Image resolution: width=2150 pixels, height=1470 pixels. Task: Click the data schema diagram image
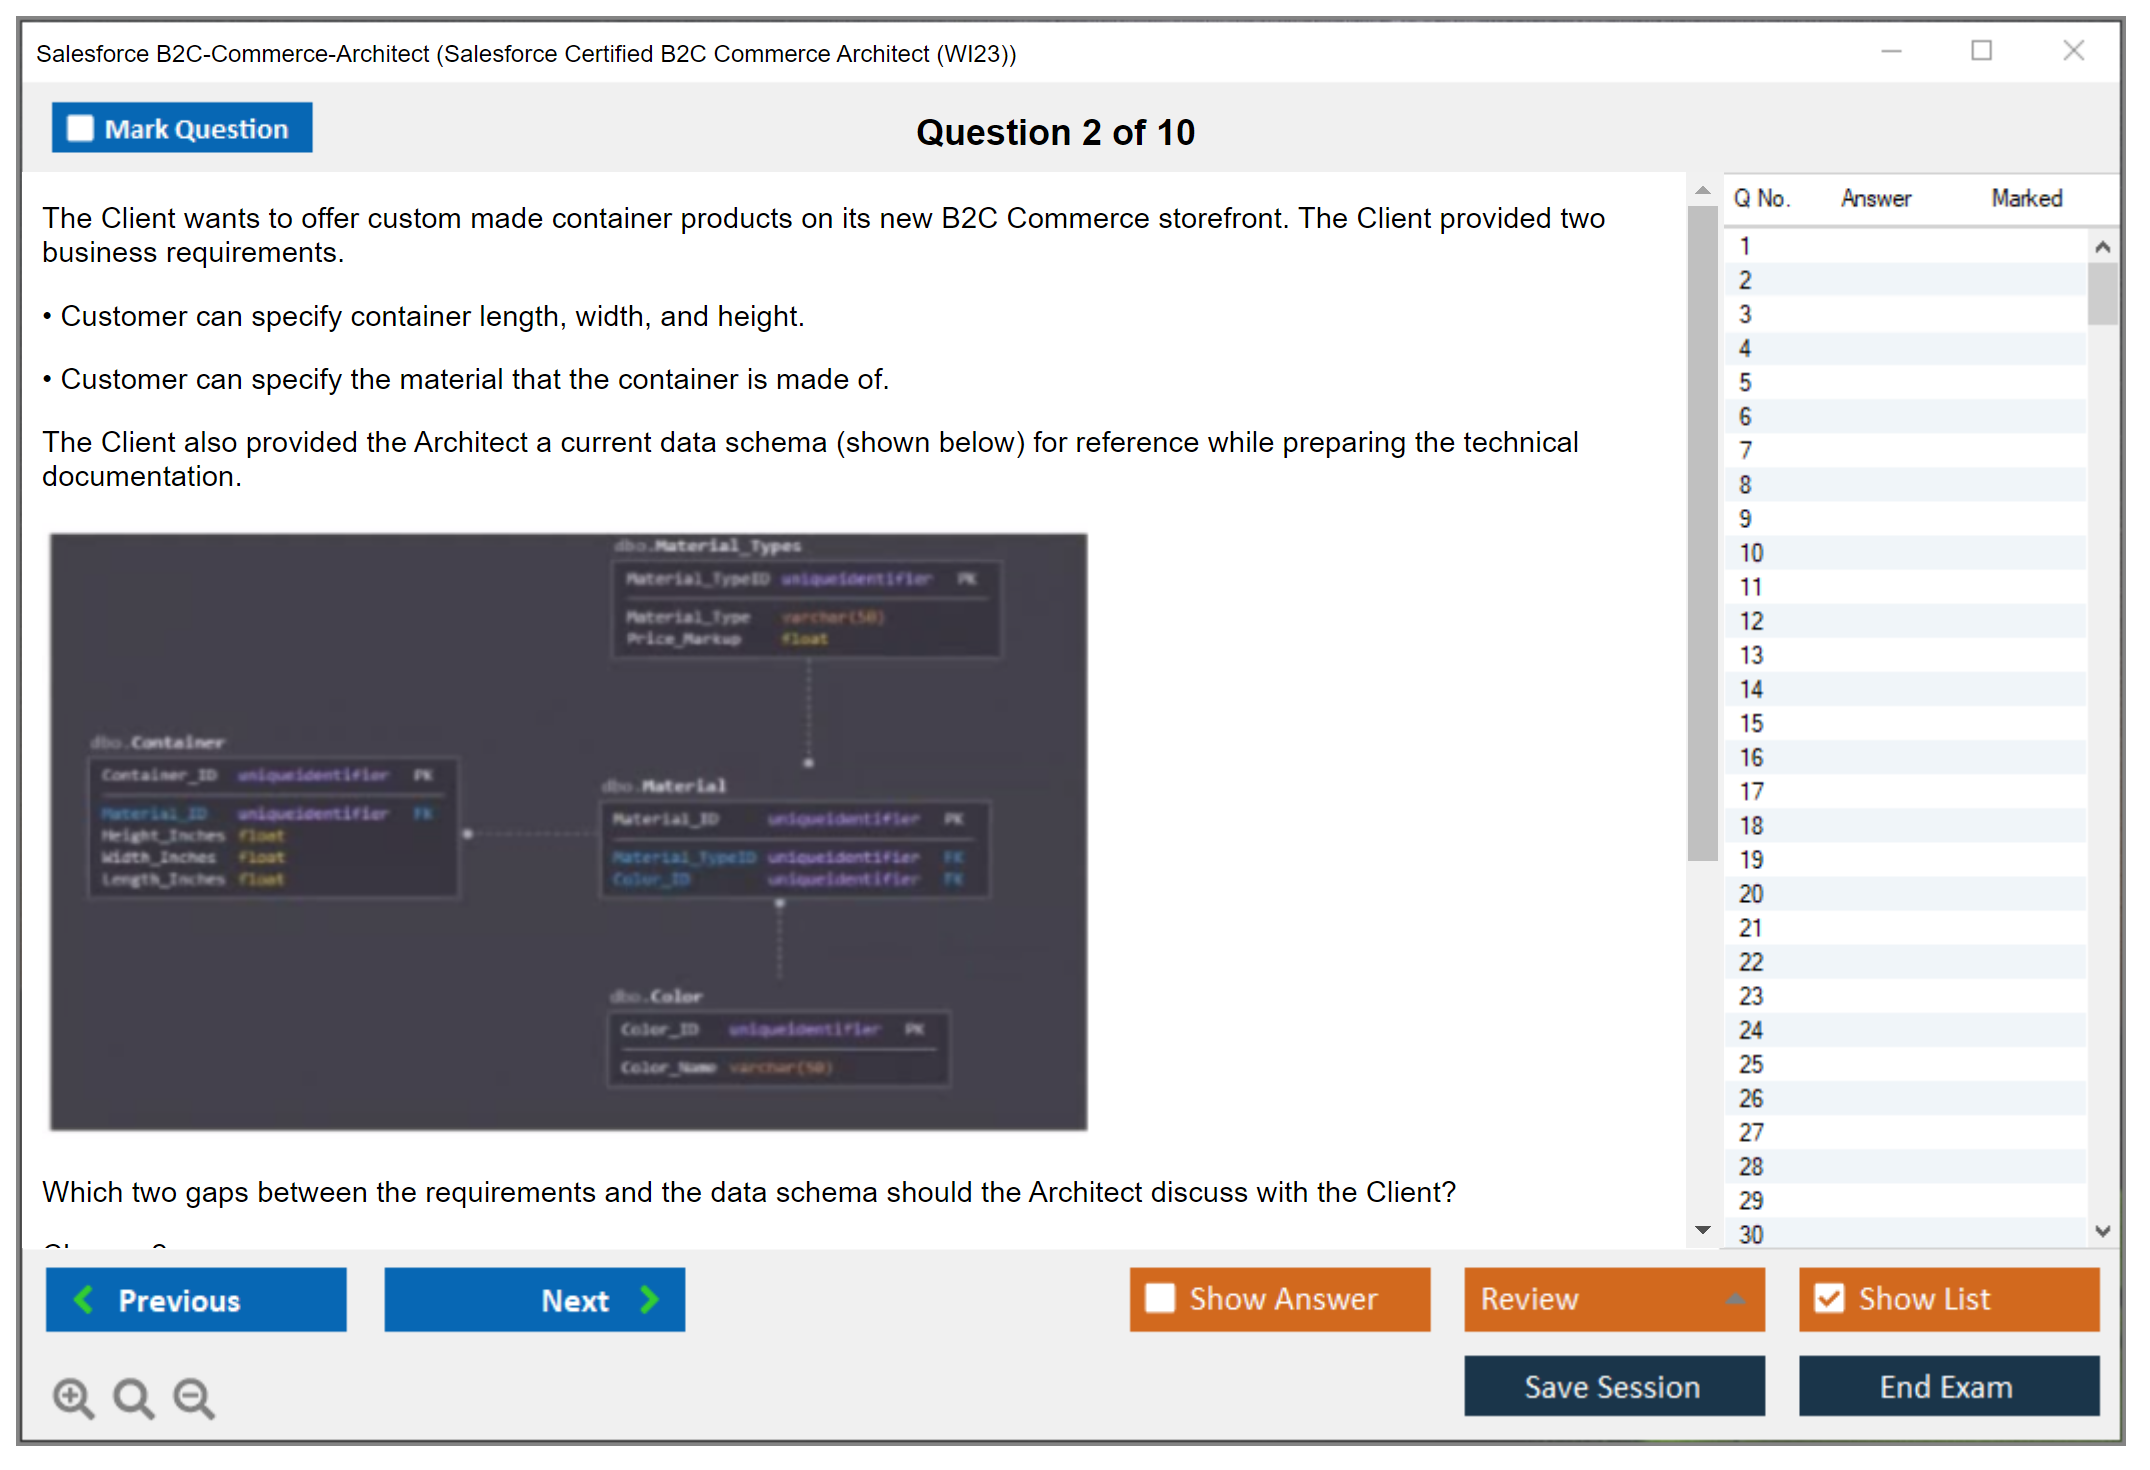(568, 831)
